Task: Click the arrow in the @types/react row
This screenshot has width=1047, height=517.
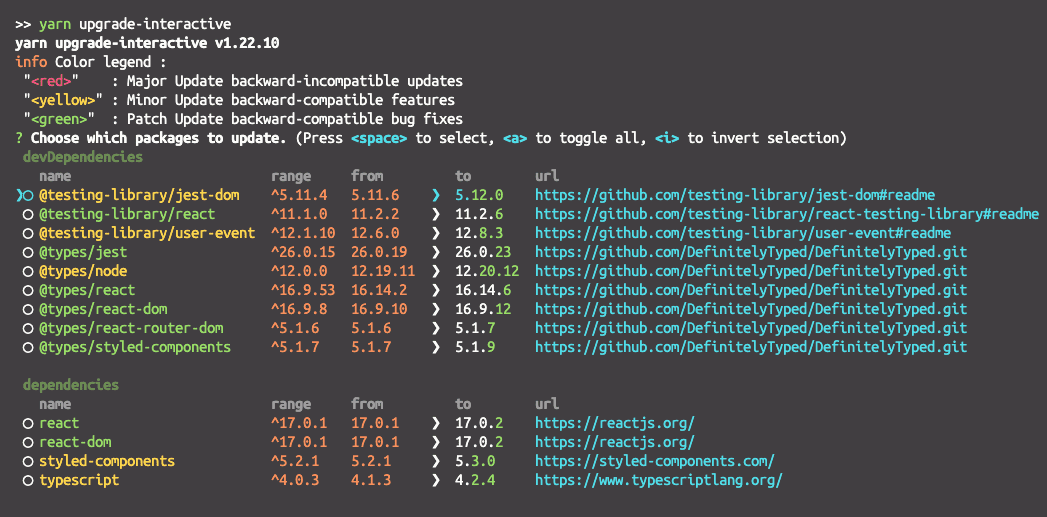Action: pos(435,290)
